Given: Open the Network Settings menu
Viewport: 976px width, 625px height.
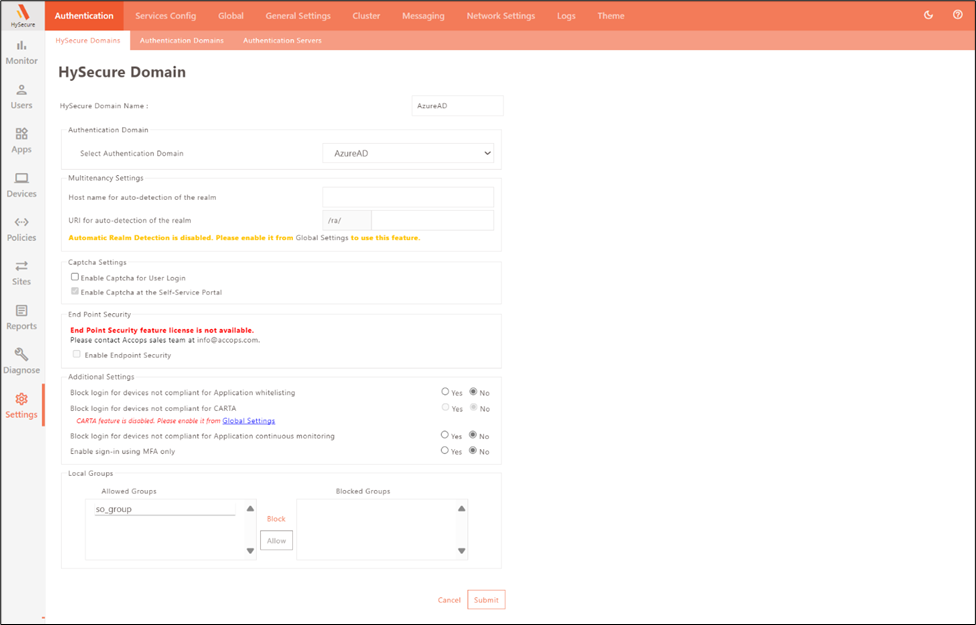Looking at the screenshot, I should click(501, 16).
